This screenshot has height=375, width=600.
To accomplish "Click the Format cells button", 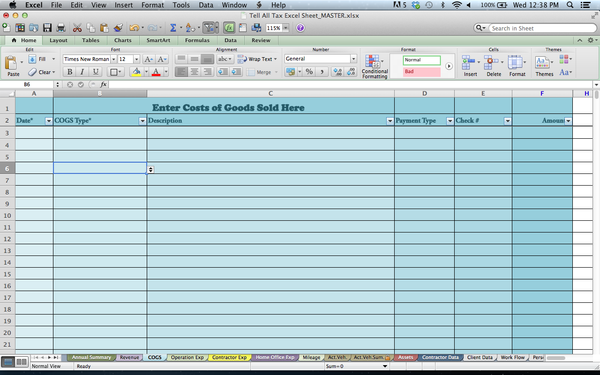I will (517, 66).
